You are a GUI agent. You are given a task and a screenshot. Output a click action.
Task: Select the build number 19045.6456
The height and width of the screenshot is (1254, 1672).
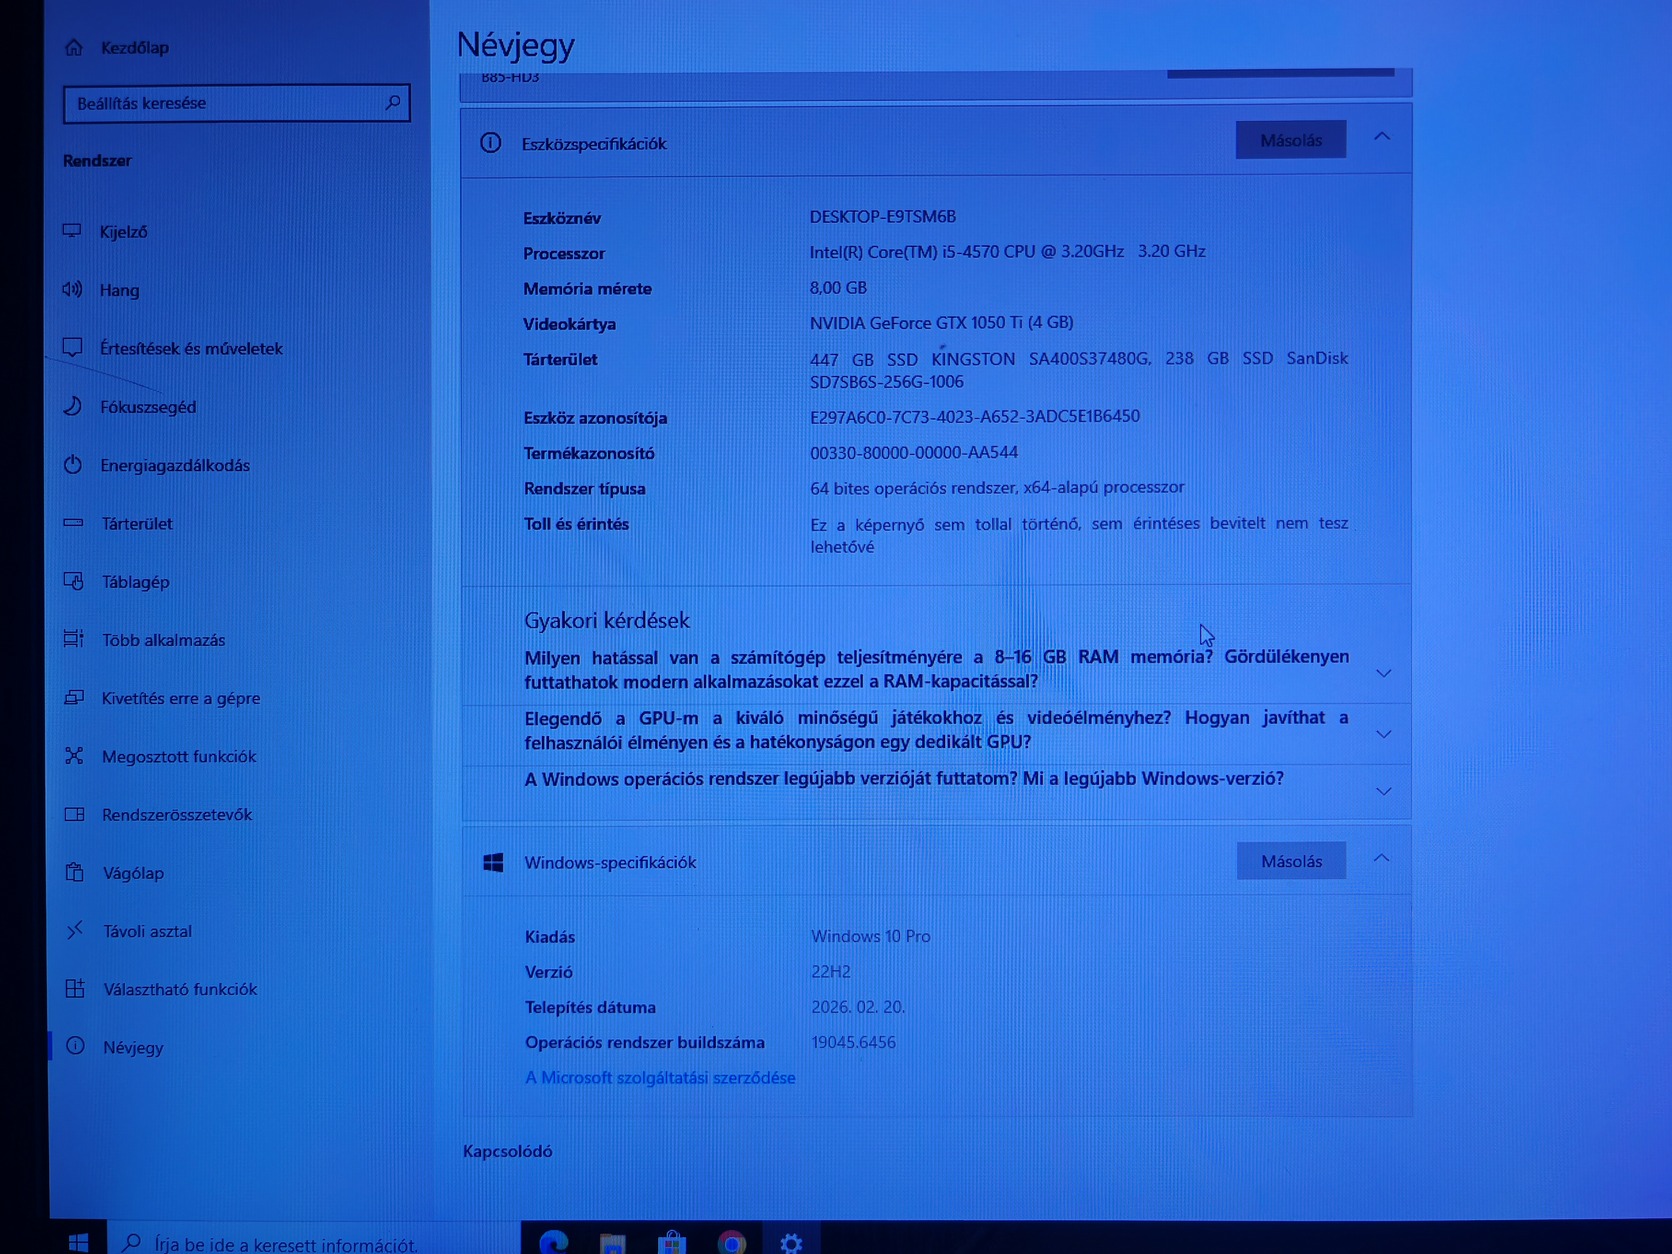[x=853, y=1042]
